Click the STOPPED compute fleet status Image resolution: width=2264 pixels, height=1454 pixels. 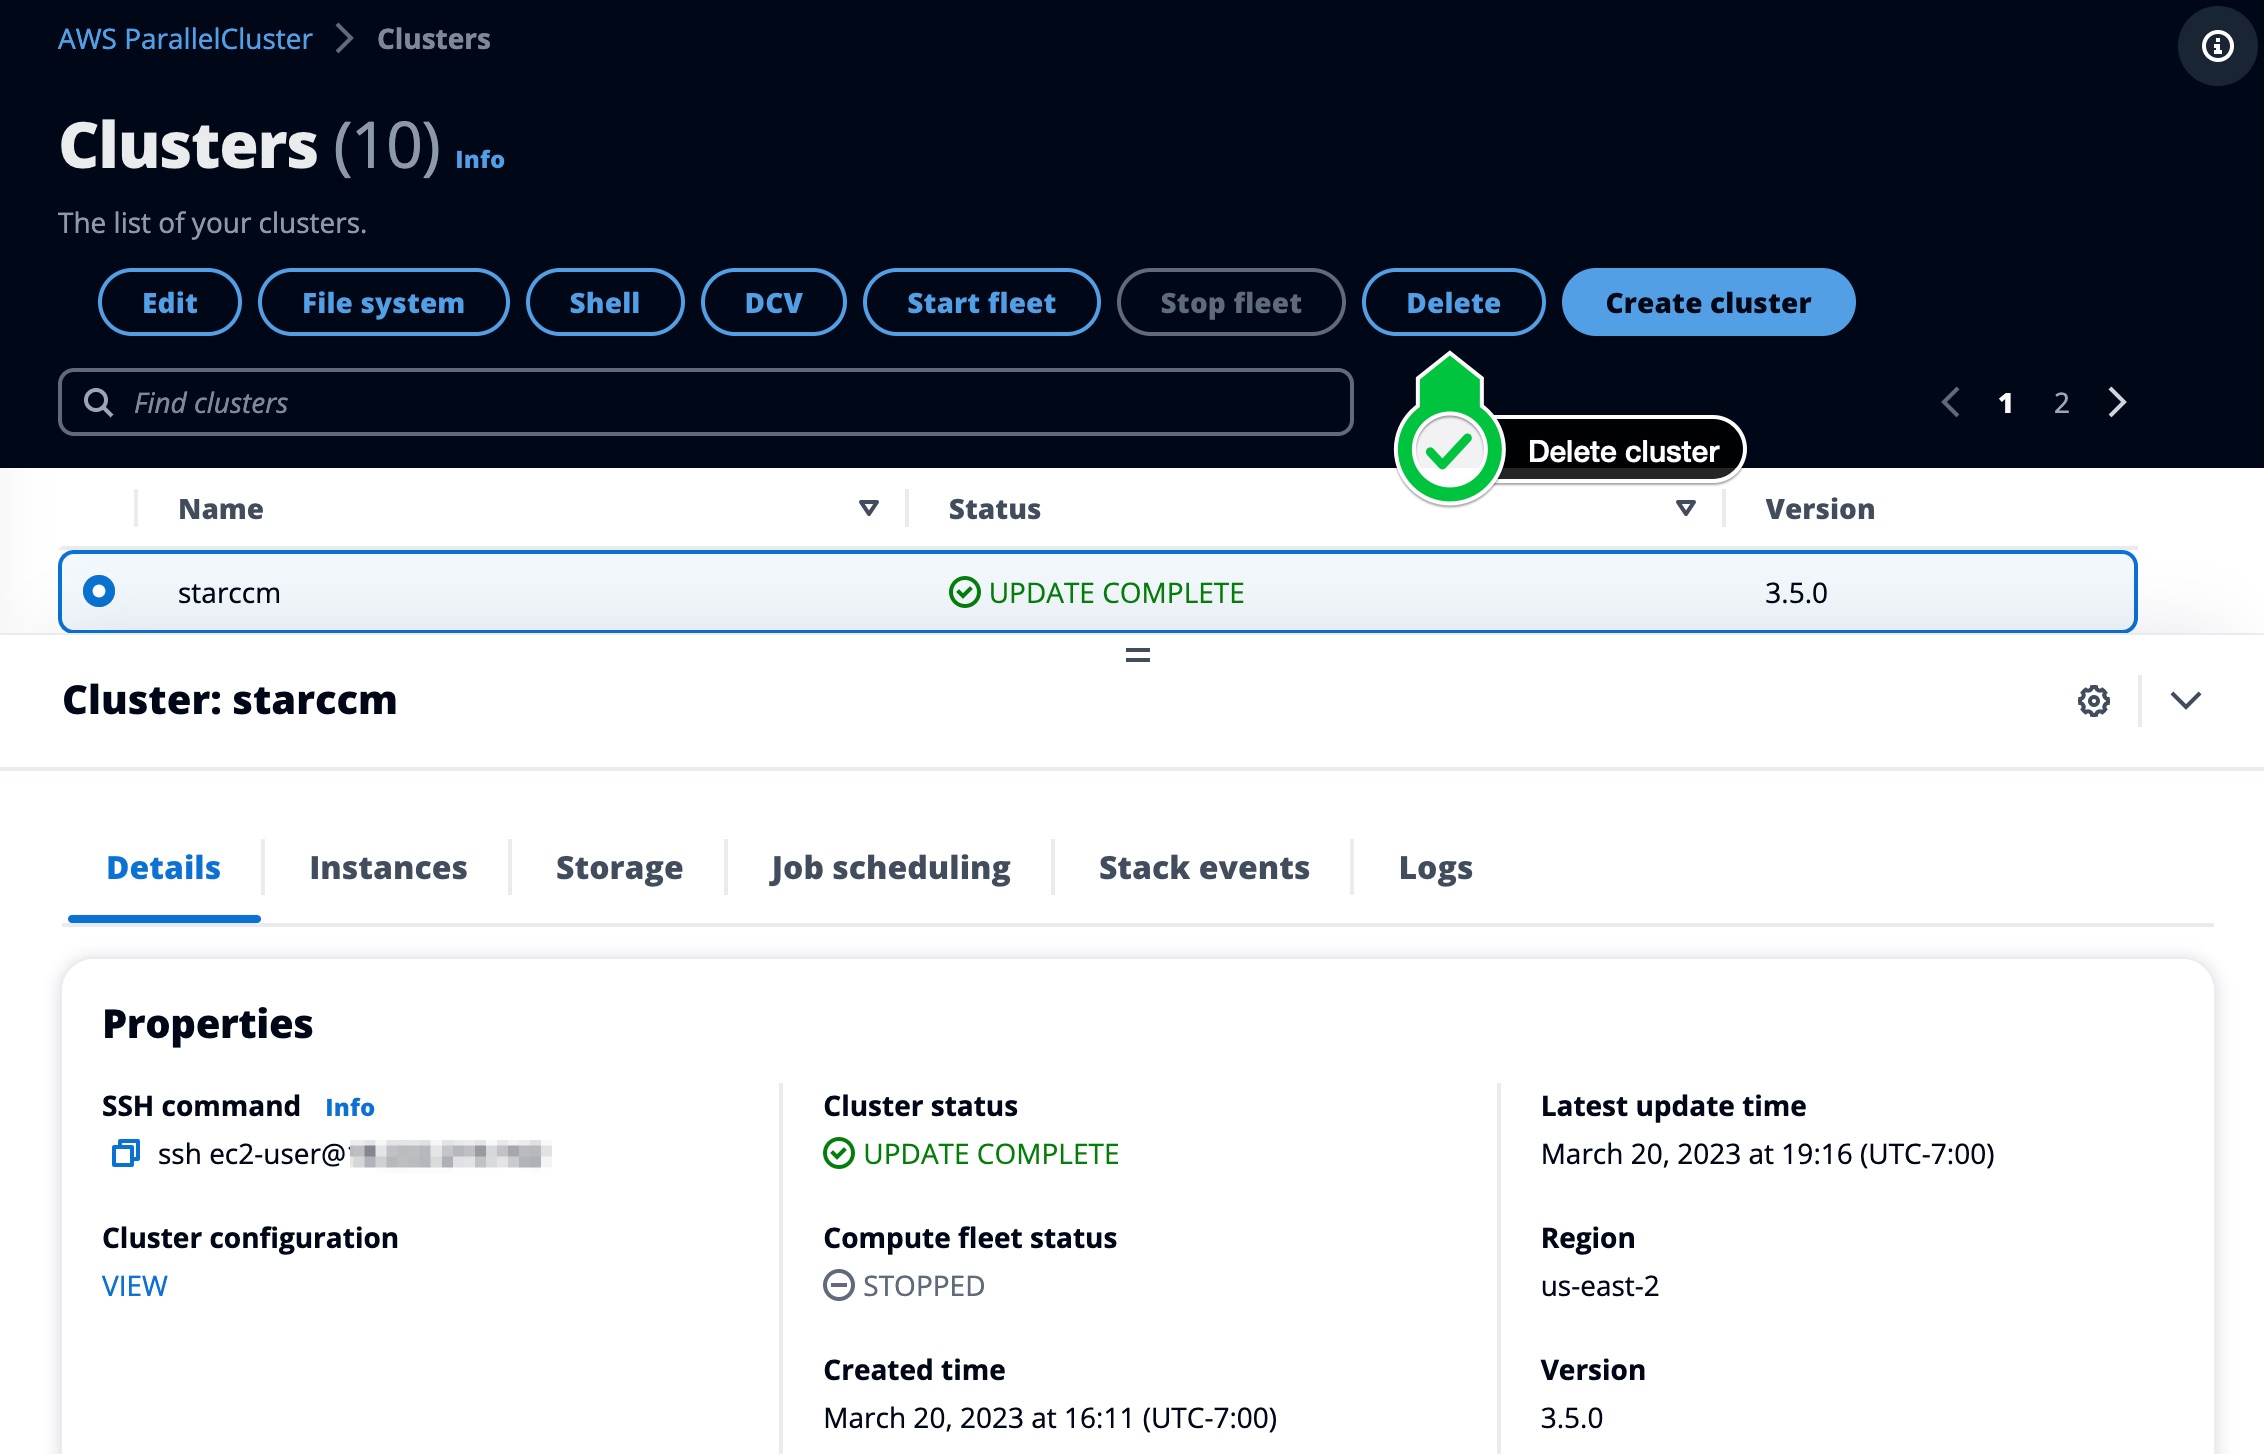tap(904, 1285)
